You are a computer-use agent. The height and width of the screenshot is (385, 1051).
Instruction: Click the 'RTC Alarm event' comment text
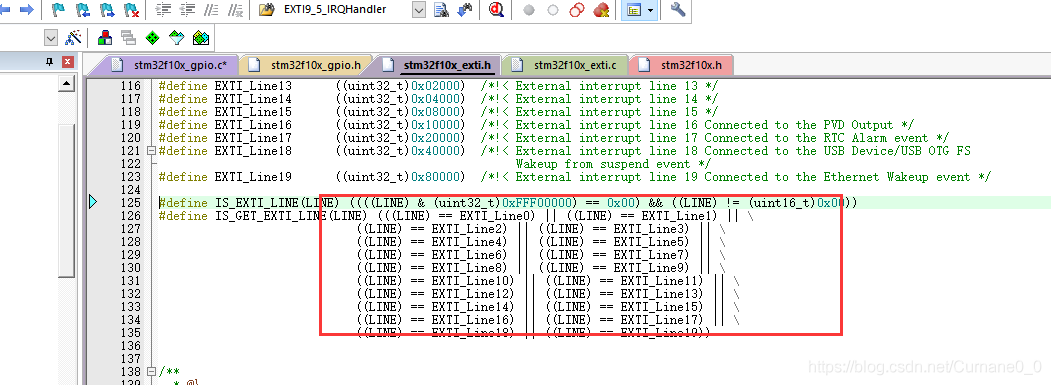[877, 138]
